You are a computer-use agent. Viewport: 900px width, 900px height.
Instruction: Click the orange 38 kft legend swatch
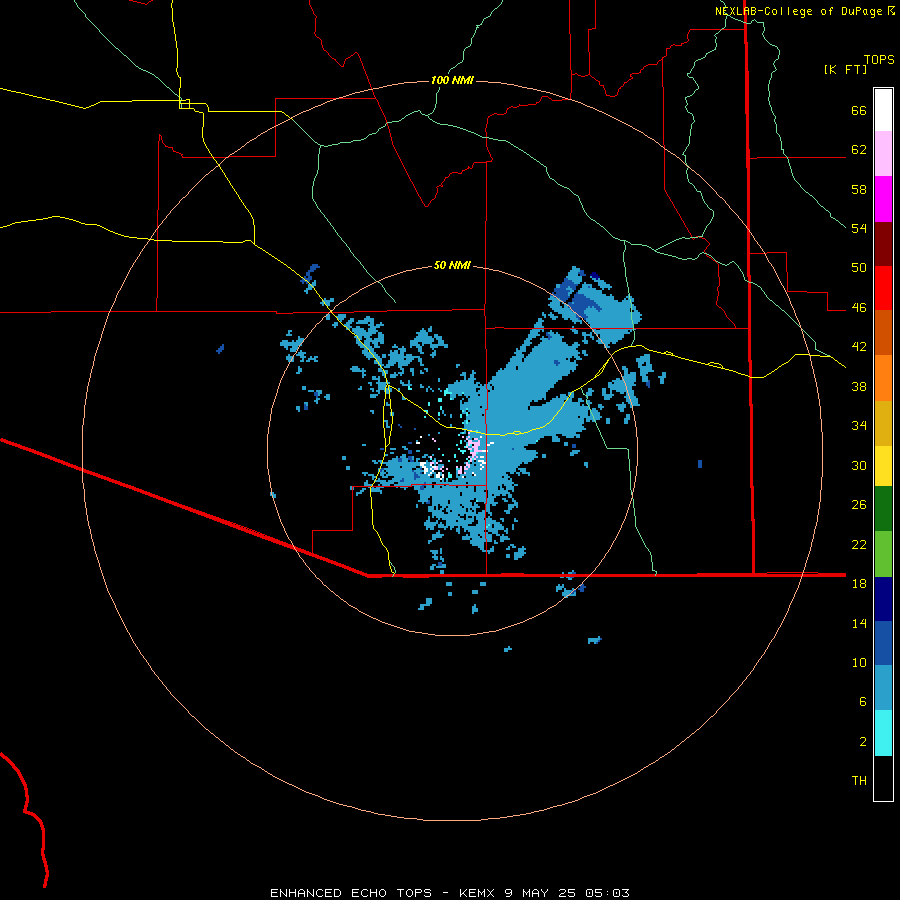coord(883,378)
